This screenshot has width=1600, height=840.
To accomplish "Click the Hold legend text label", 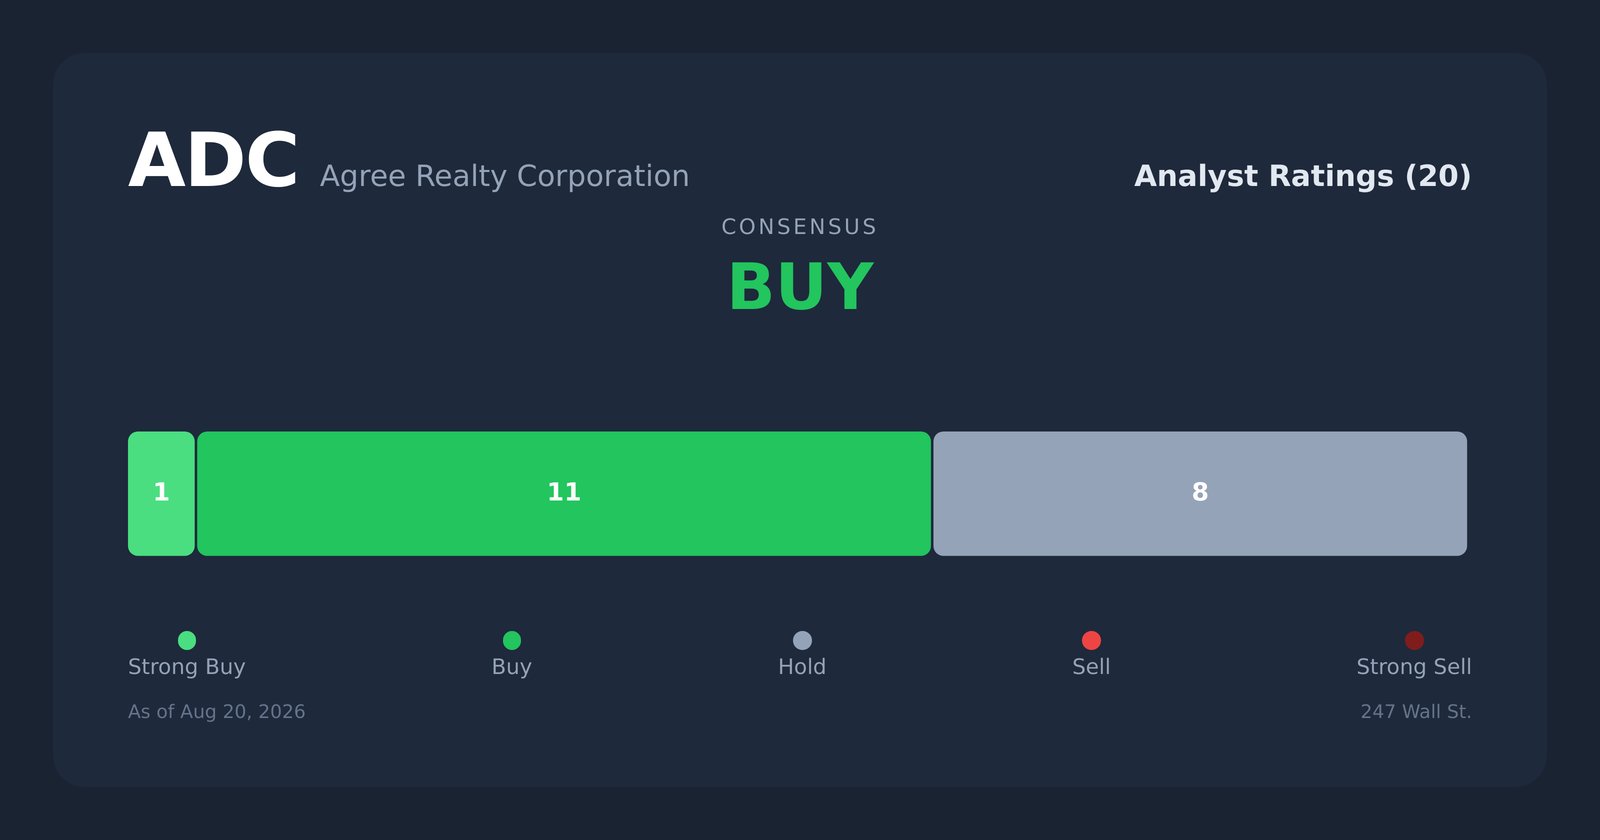I will click(x=802, y=667).
